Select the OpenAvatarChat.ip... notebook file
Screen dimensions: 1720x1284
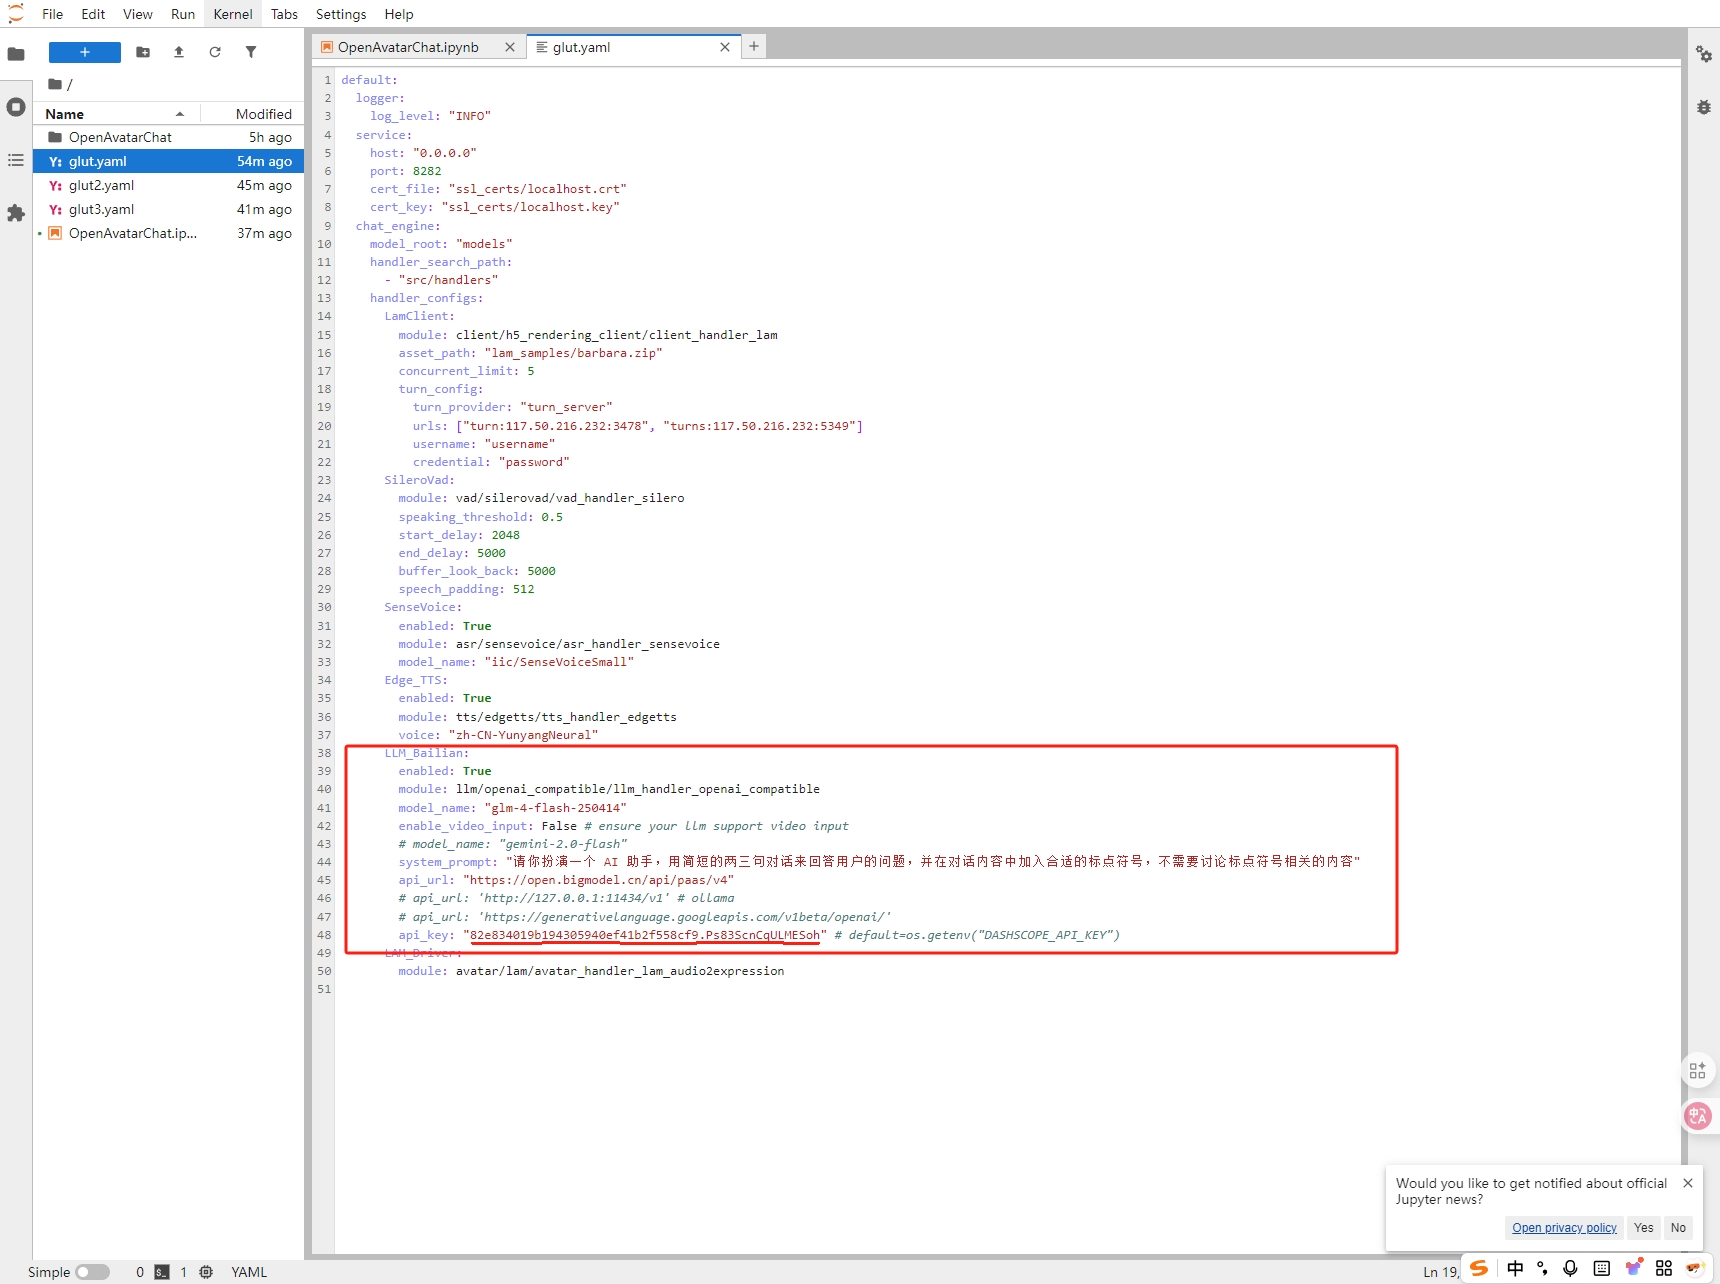169,233
